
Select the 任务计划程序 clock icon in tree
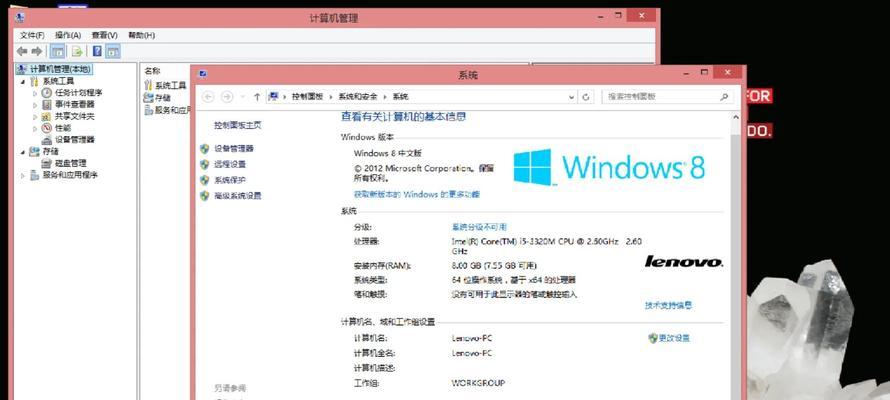[47, 92]
